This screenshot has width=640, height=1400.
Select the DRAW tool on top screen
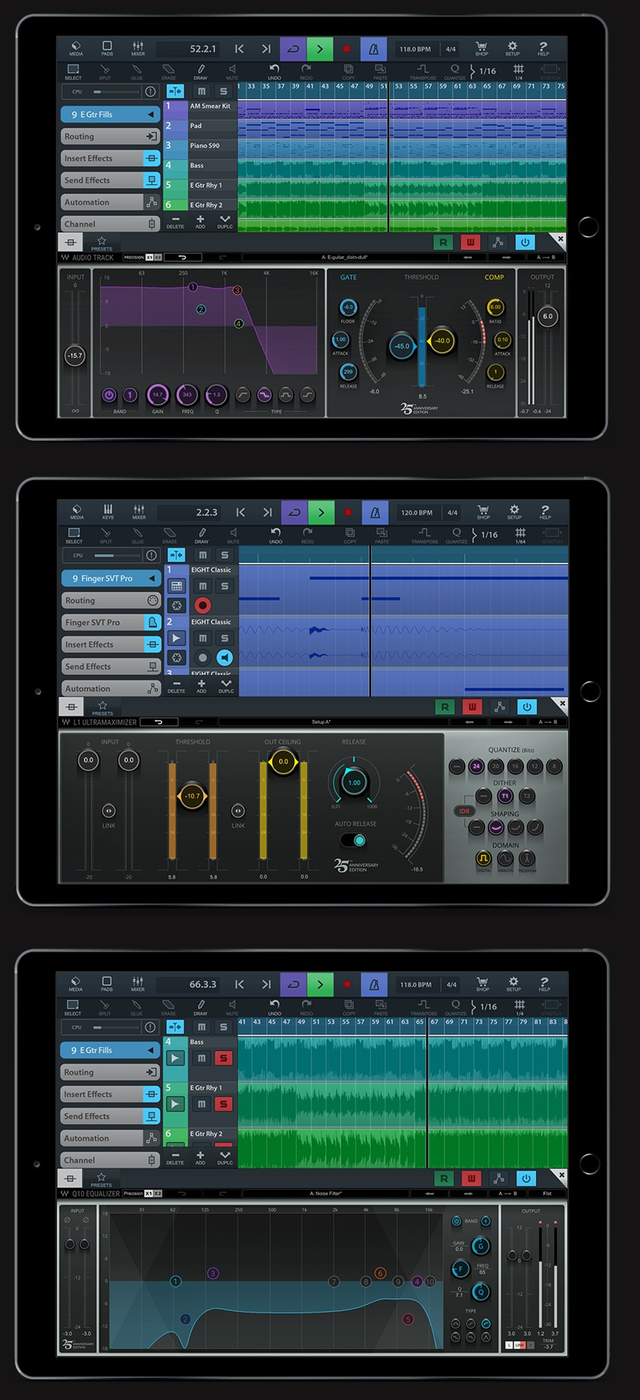pyautogui.click(x=200, y=71)
